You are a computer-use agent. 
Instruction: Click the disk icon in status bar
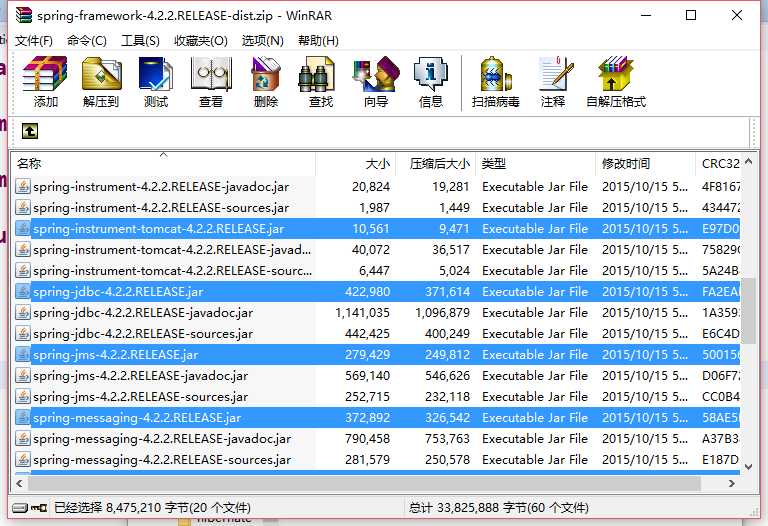coord(20,508)
